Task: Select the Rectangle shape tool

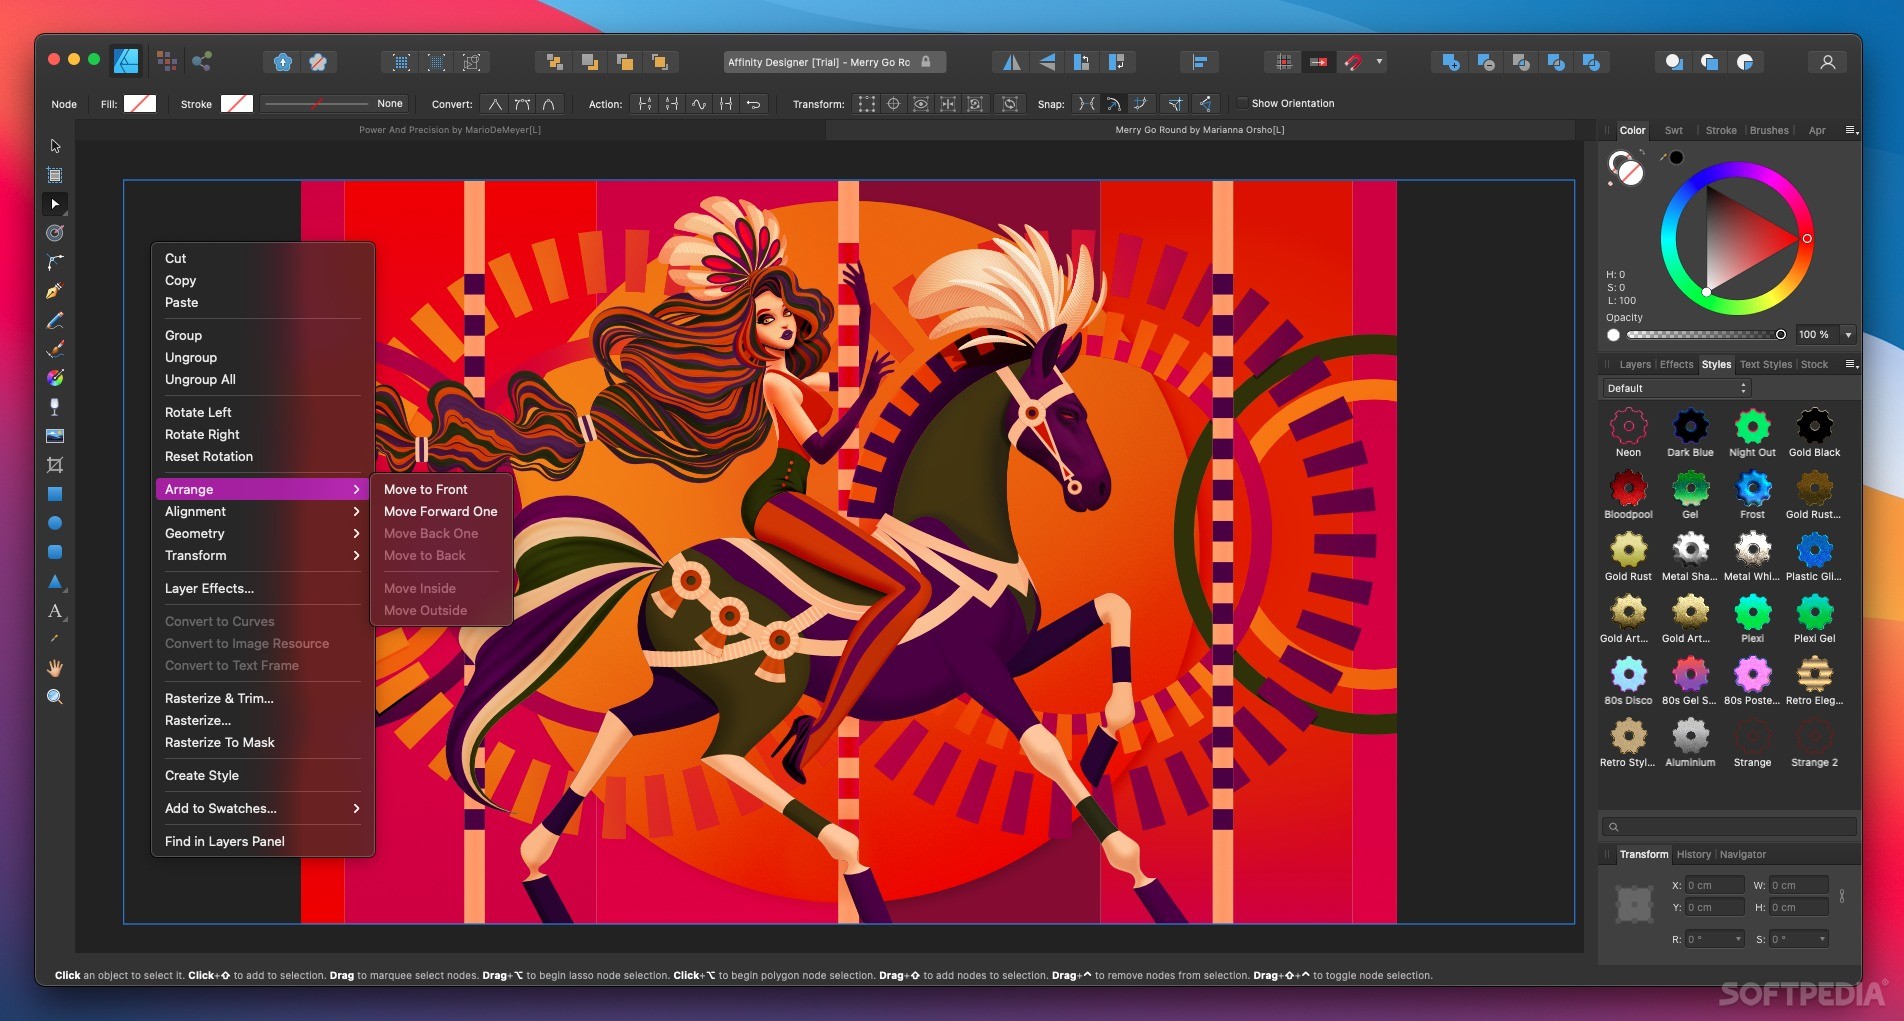Action: pyautogui.click(x=55, y=494)
